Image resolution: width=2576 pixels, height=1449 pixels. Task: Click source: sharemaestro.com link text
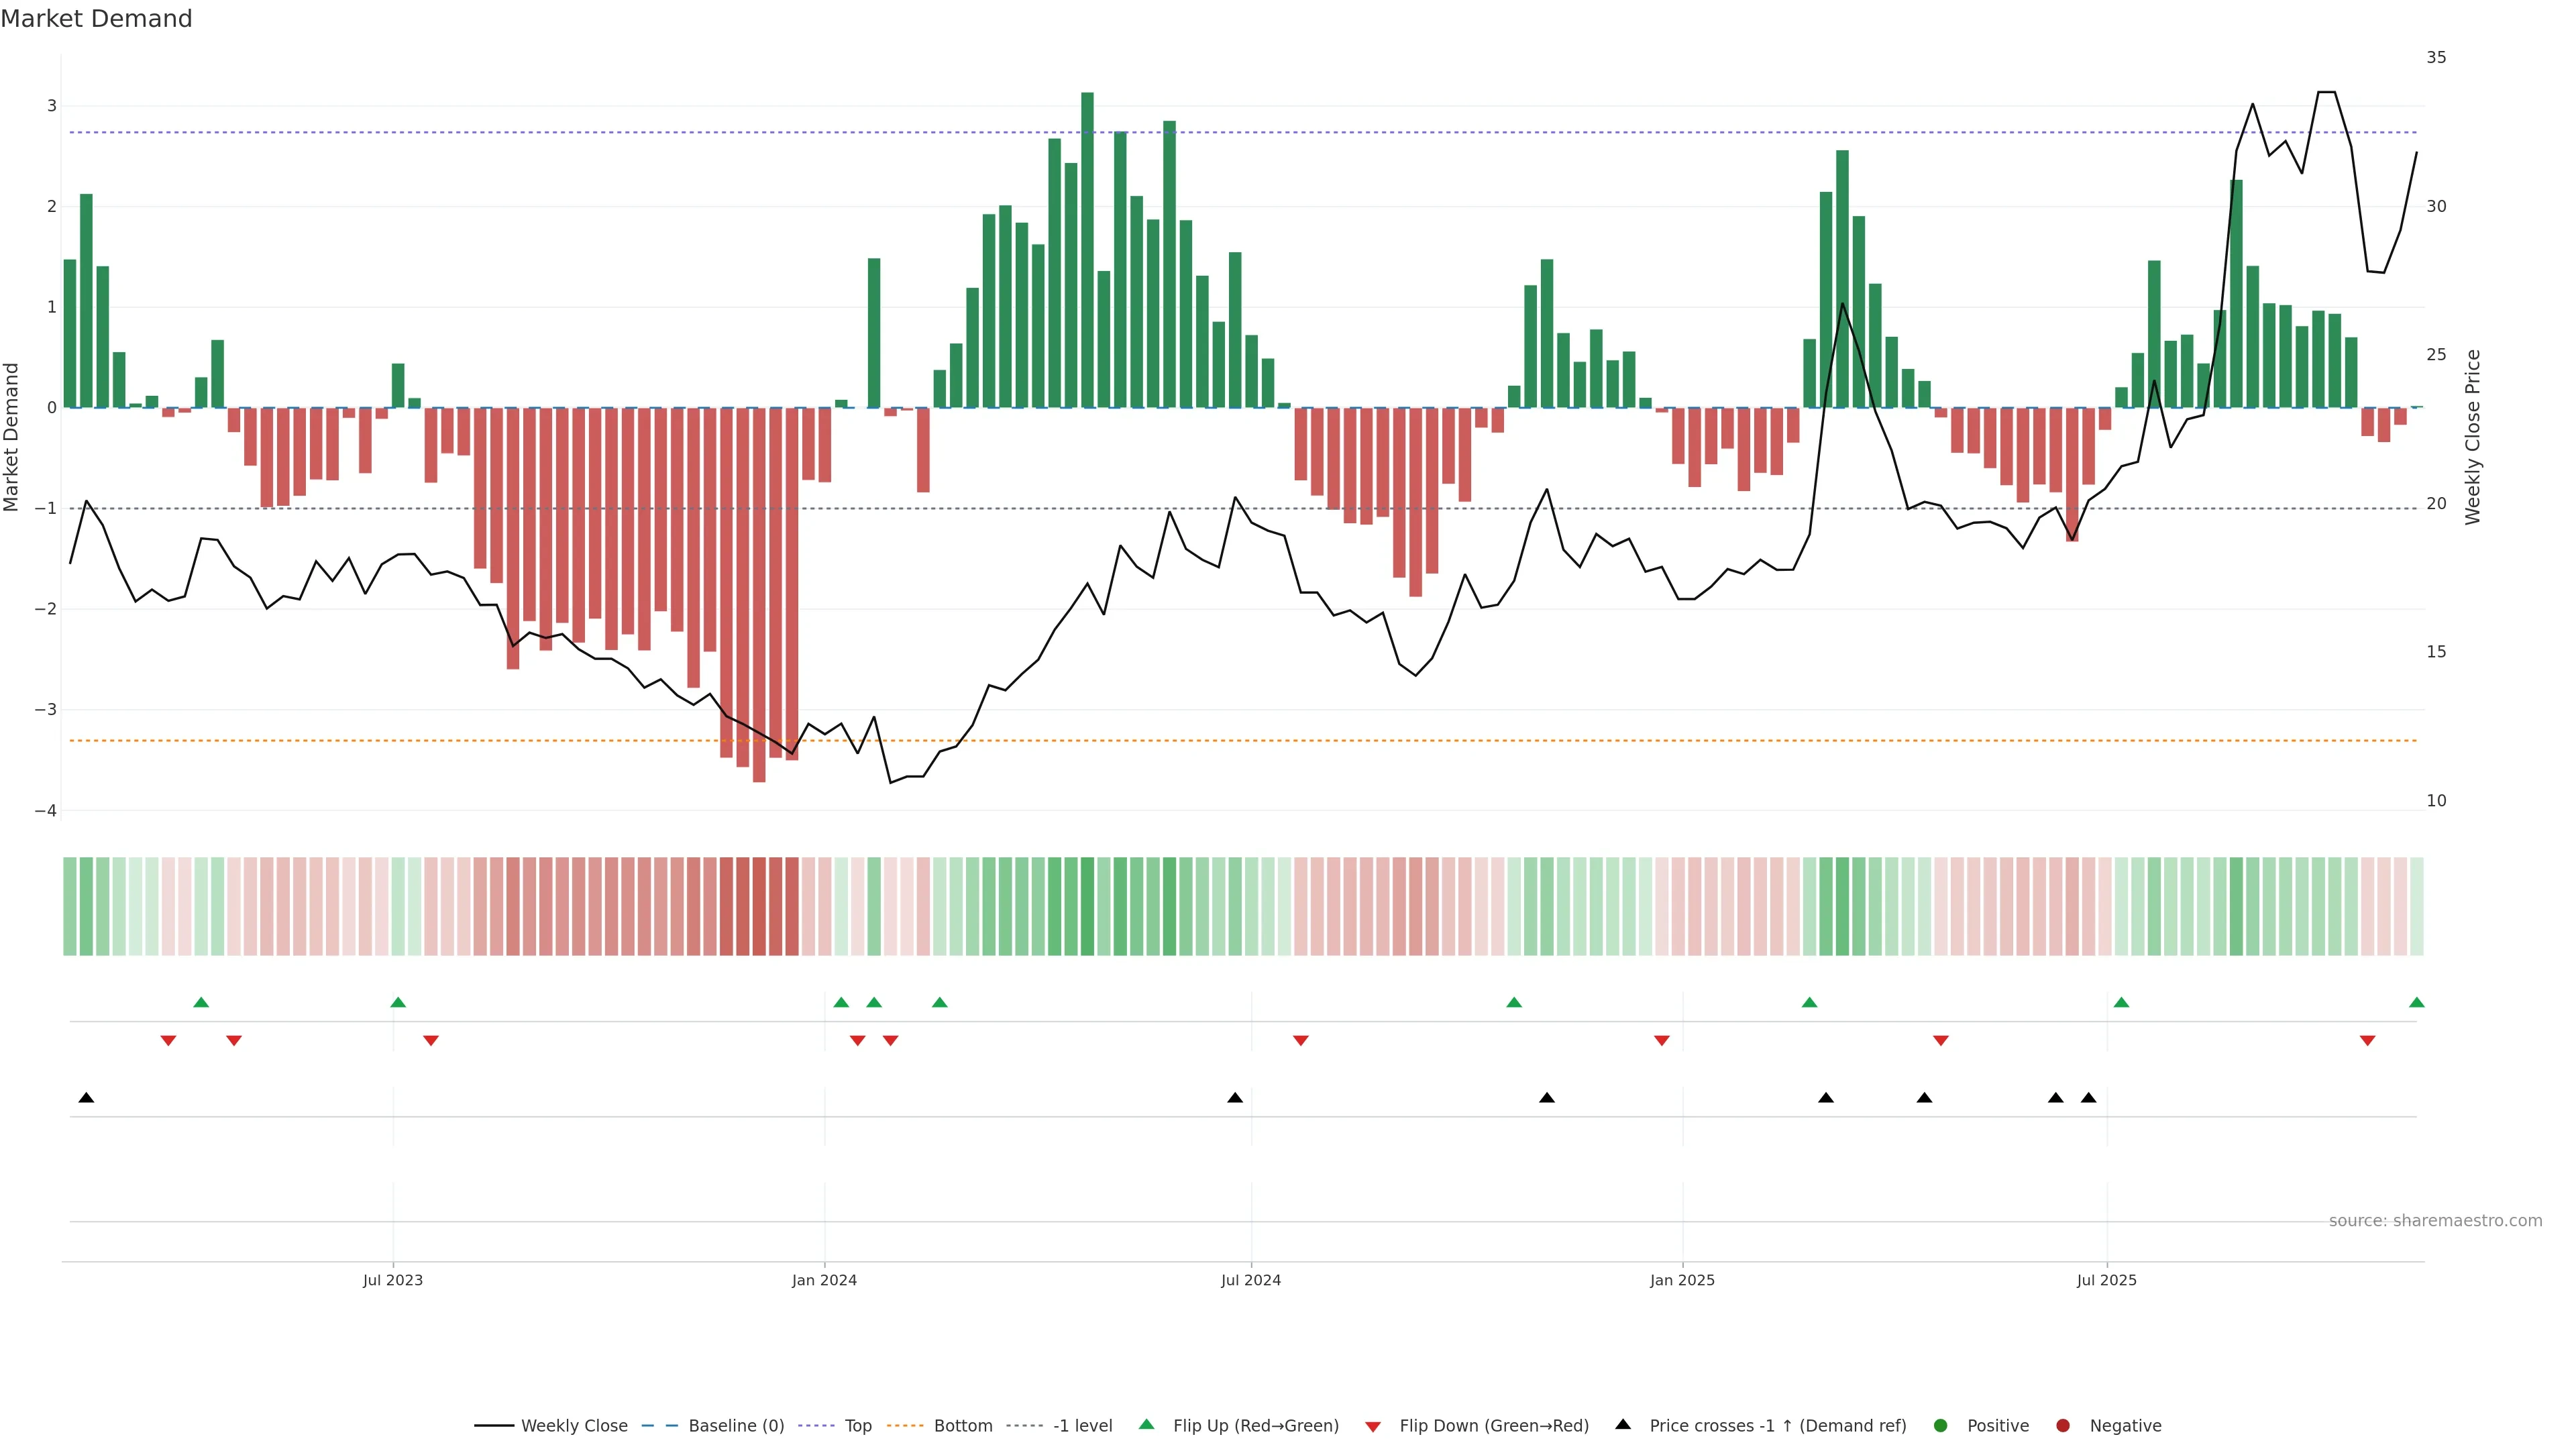coord(2435,1221)
